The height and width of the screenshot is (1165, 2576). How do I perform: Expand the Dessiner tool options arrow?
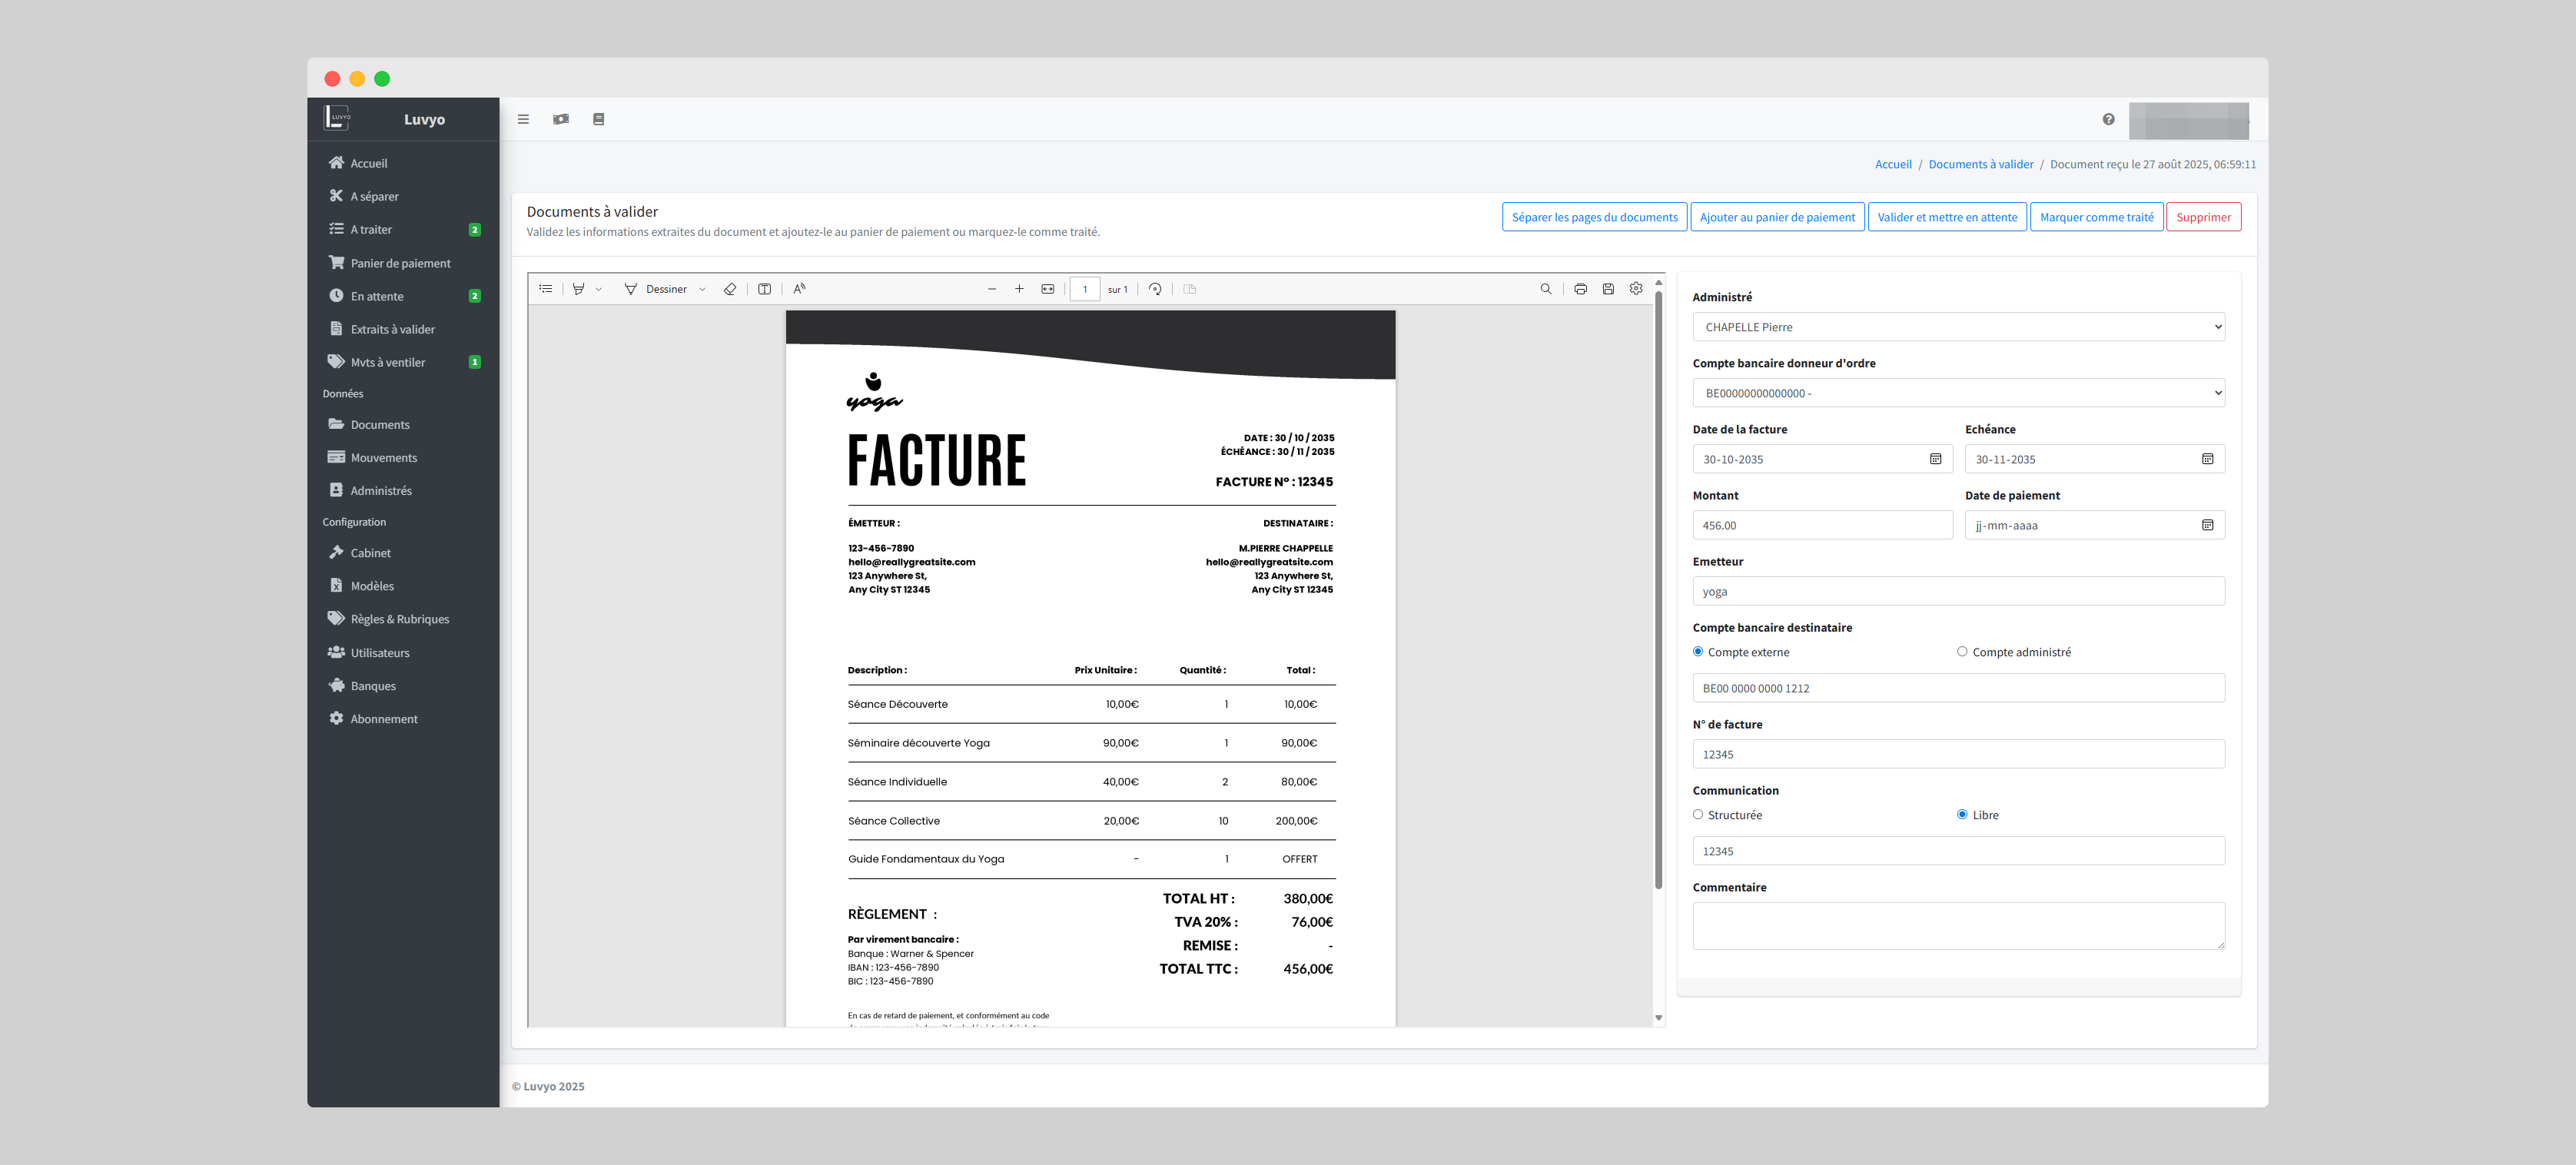tap(702, 289)
